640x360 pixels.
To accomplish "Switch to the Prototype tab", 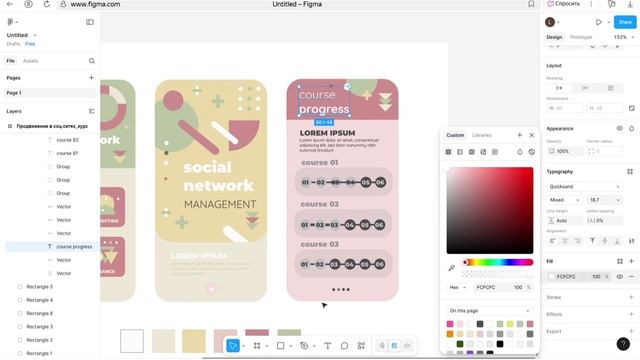I will pyautogui.click(x=581, y=37).
